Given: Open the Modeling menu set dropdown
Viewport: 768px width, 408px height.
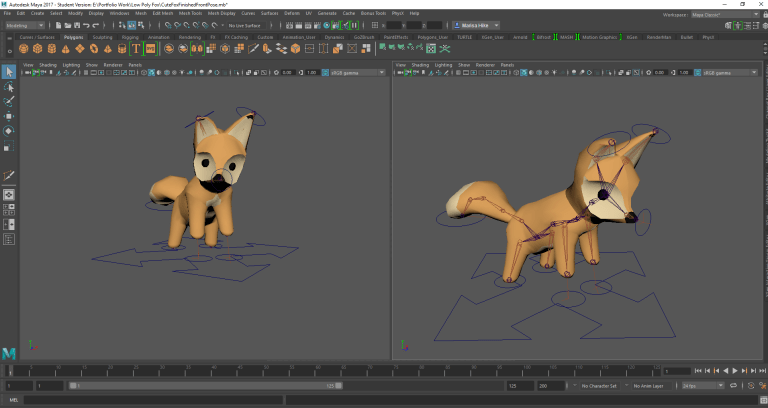Looking at the screenshot, I should [24, 25].
